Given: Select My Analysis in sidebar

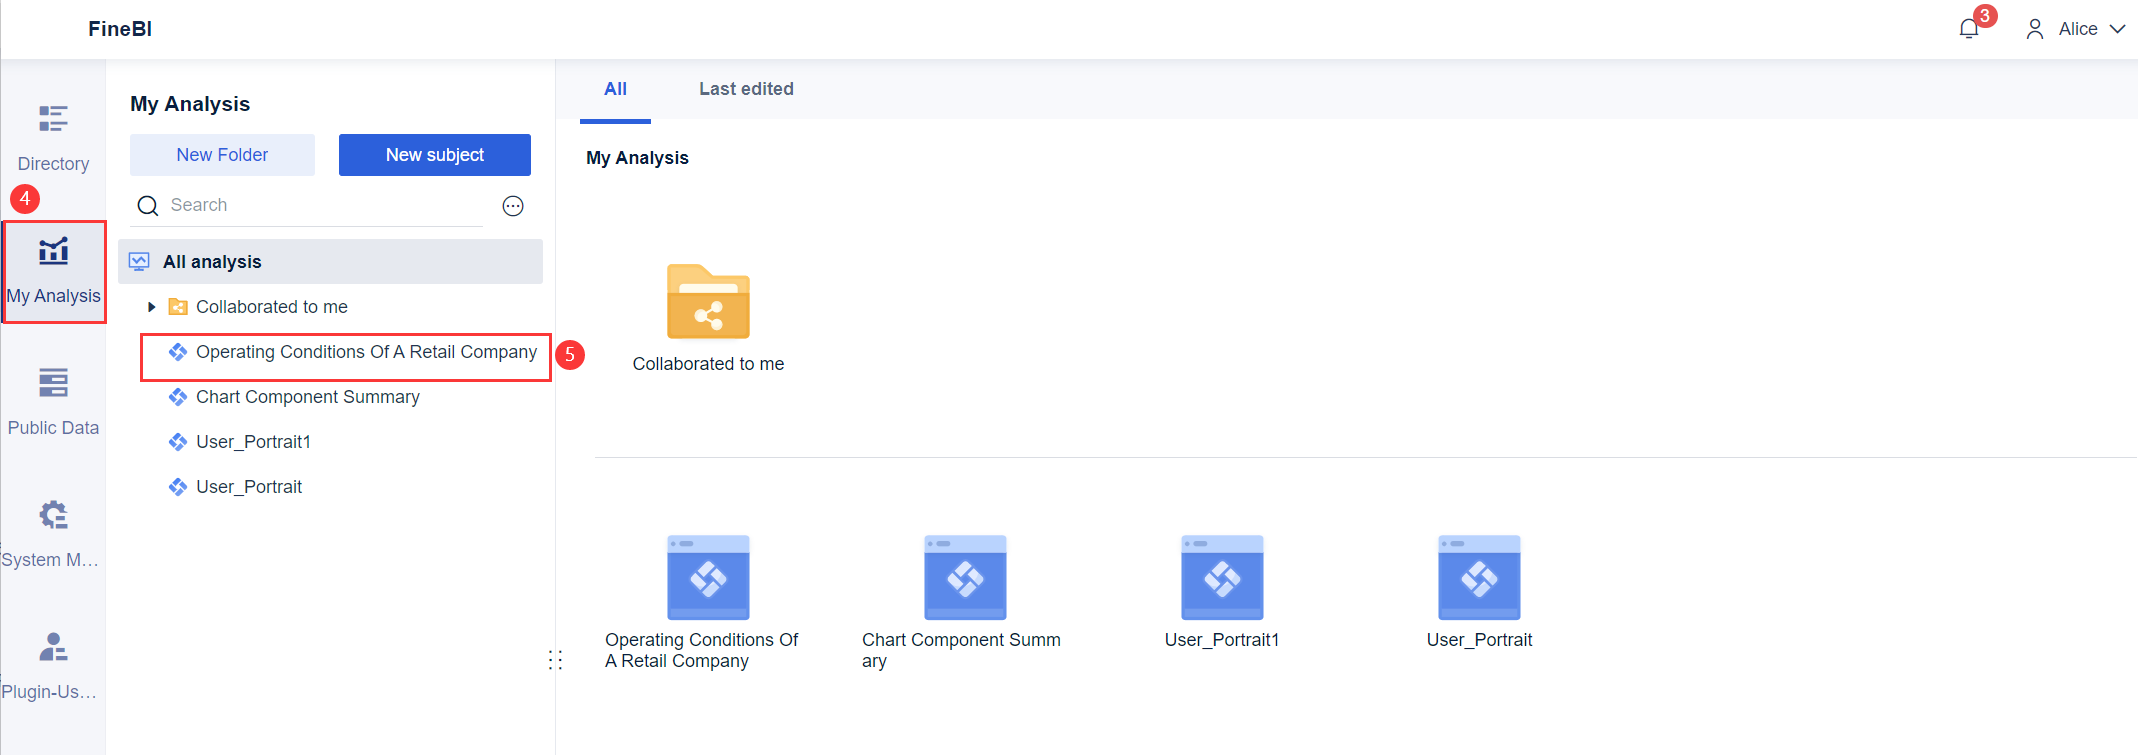Looking at the screenshot, I should (53, 271).
